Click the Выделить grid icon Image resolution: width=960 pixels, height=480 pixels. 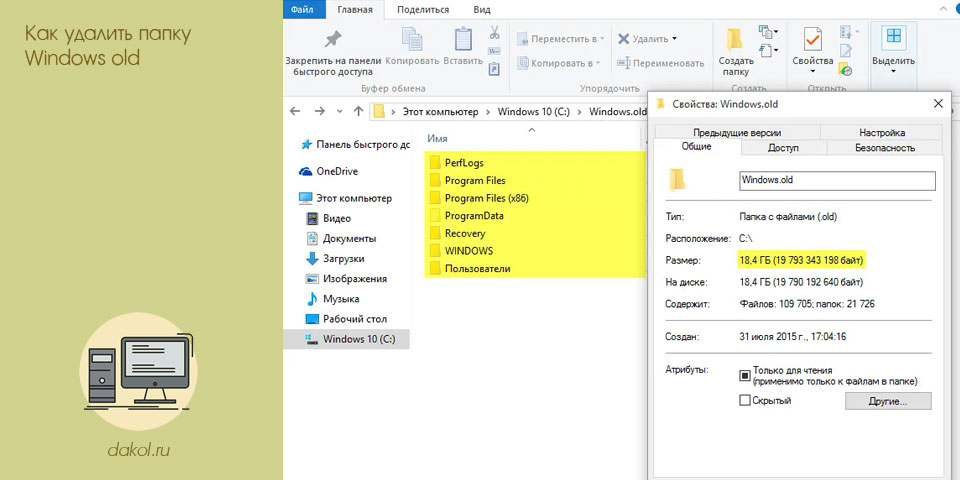tap(894, 37)
